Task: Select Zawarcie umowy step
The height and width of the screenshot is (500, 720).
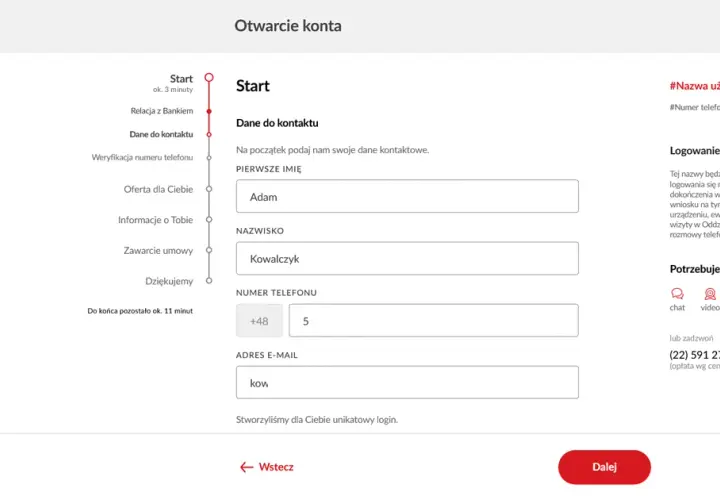Action: point(158,251)
